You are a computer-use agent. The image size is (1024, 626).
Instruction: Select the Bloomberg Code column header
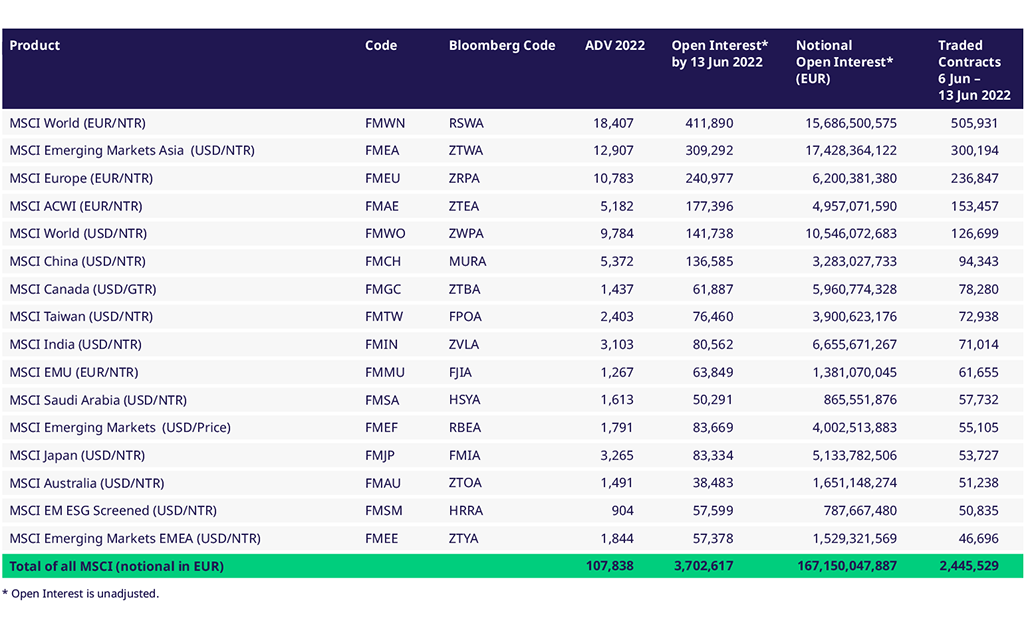point(501,46)
